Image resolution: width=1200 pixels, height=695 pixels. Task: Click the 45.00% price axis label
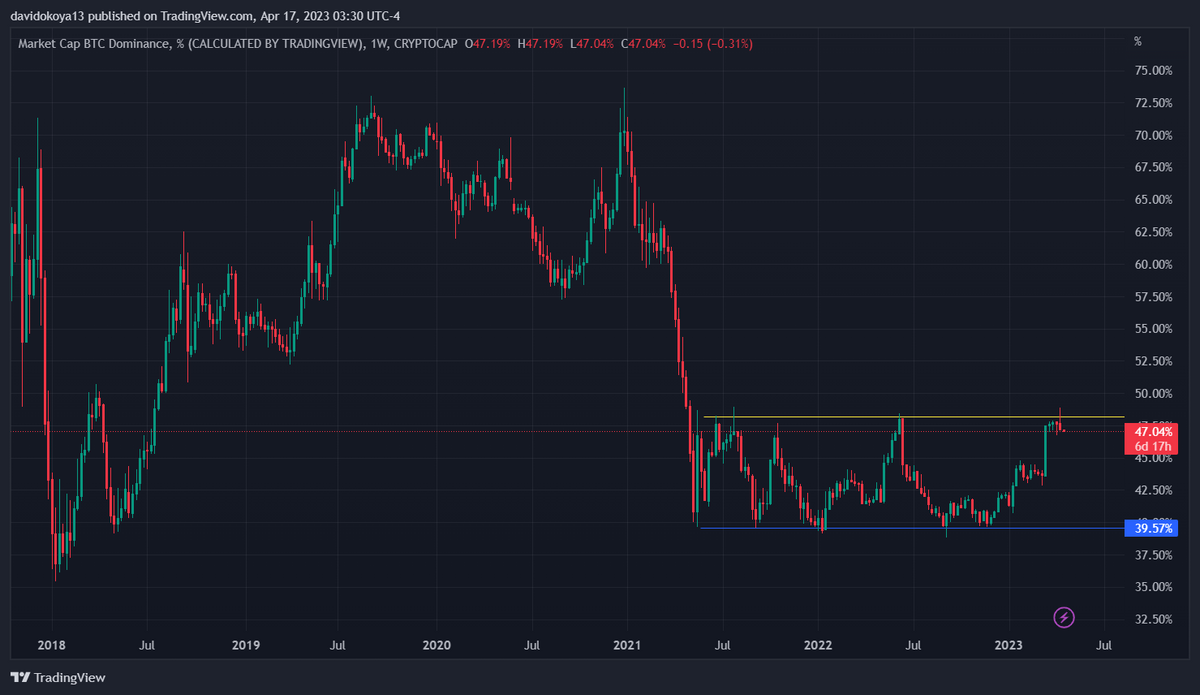1153,458
